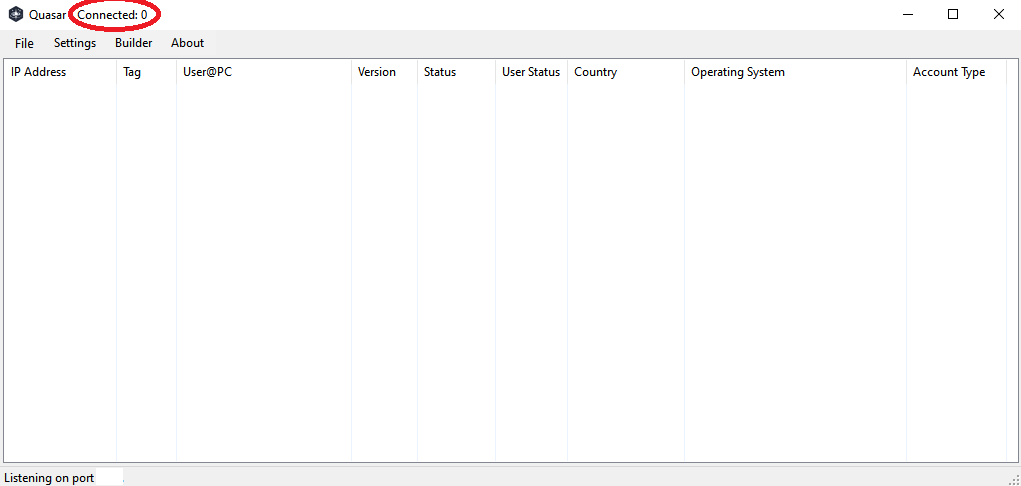Viewport: 1021px width, 486px height.
Task: Close the Quasar window
Action: (x=998, y=14)
